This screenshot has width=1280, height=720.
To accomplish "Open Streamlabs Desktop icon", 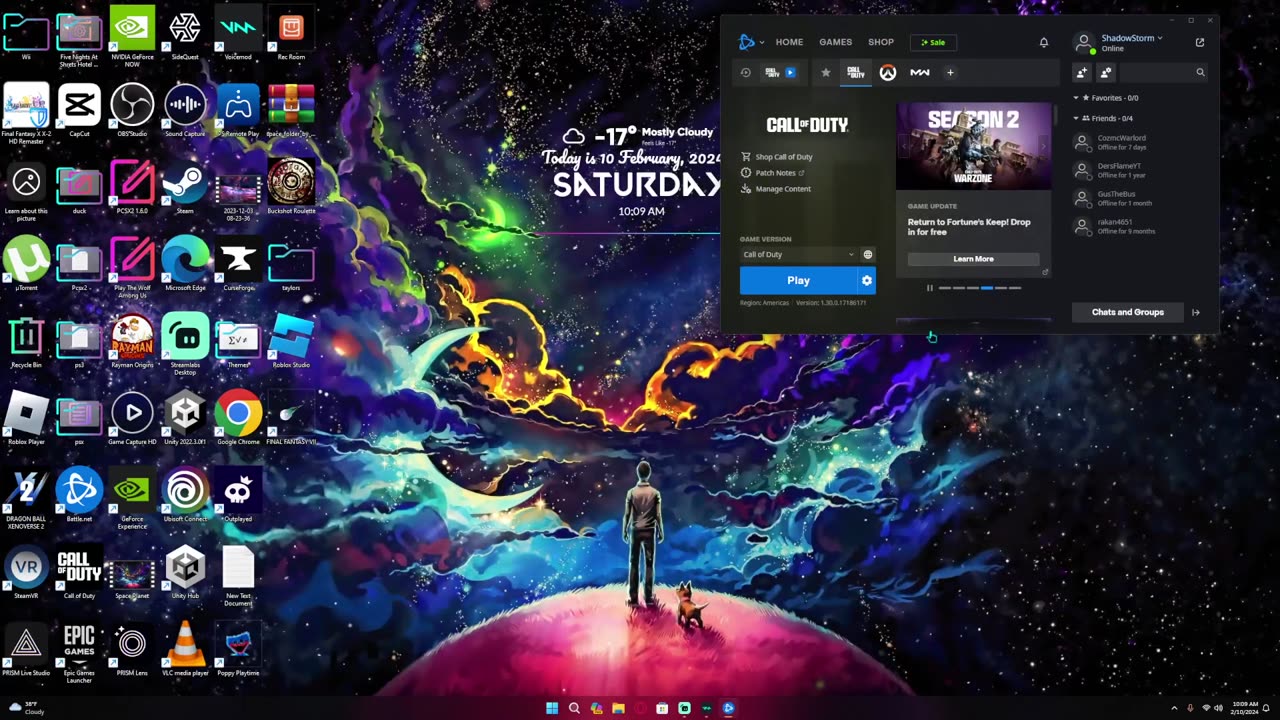I will (x=185, y=342).
